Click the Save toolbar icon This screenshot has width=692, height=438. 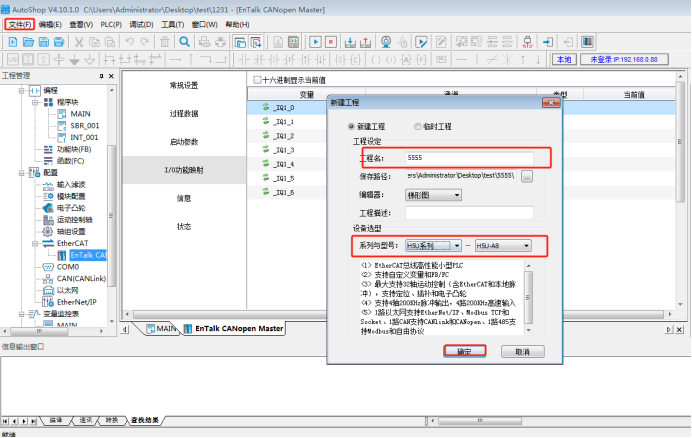click(x=44, y=42)
